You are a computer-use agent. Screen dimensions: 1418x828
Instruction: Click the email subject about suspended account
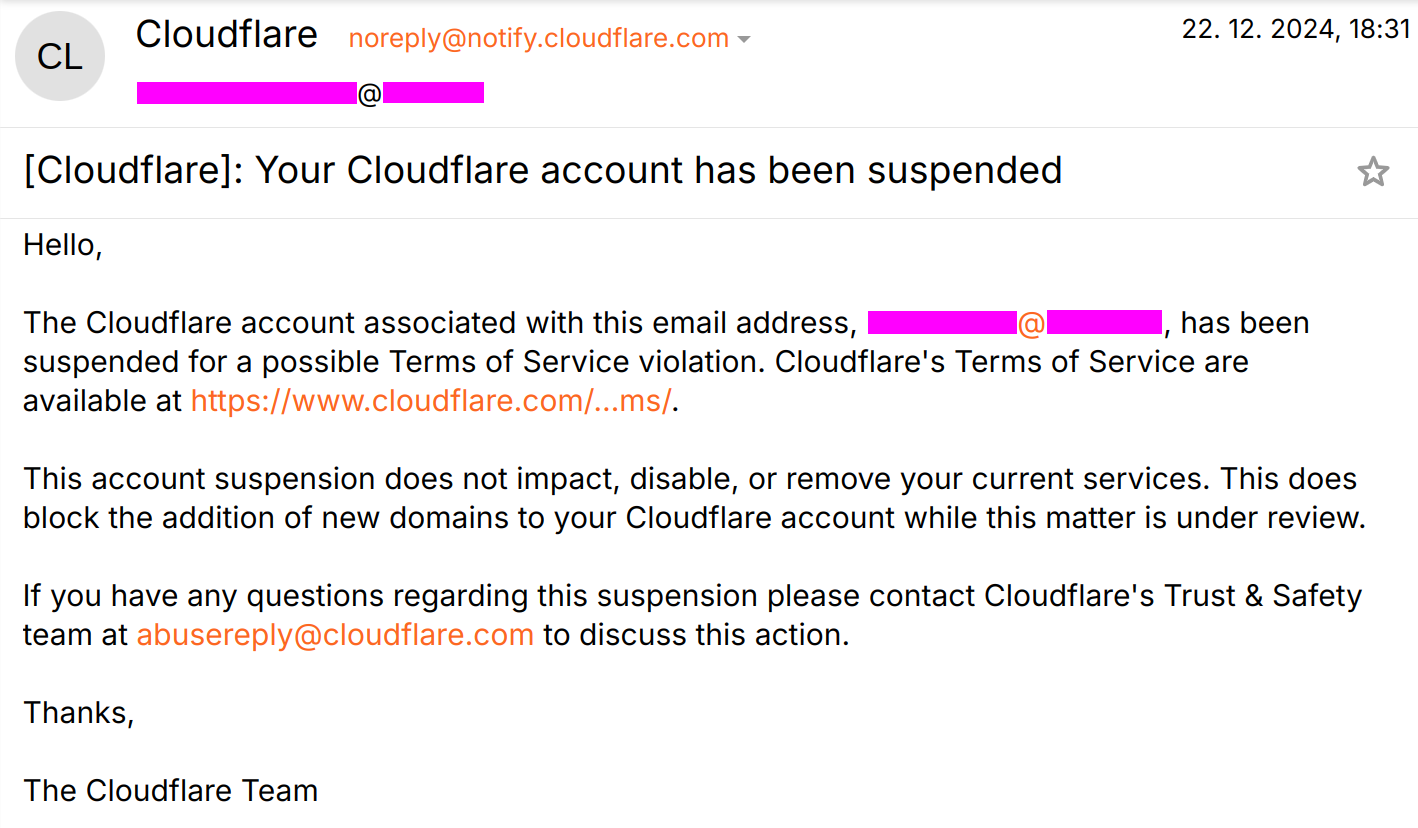tap(542, 171)
